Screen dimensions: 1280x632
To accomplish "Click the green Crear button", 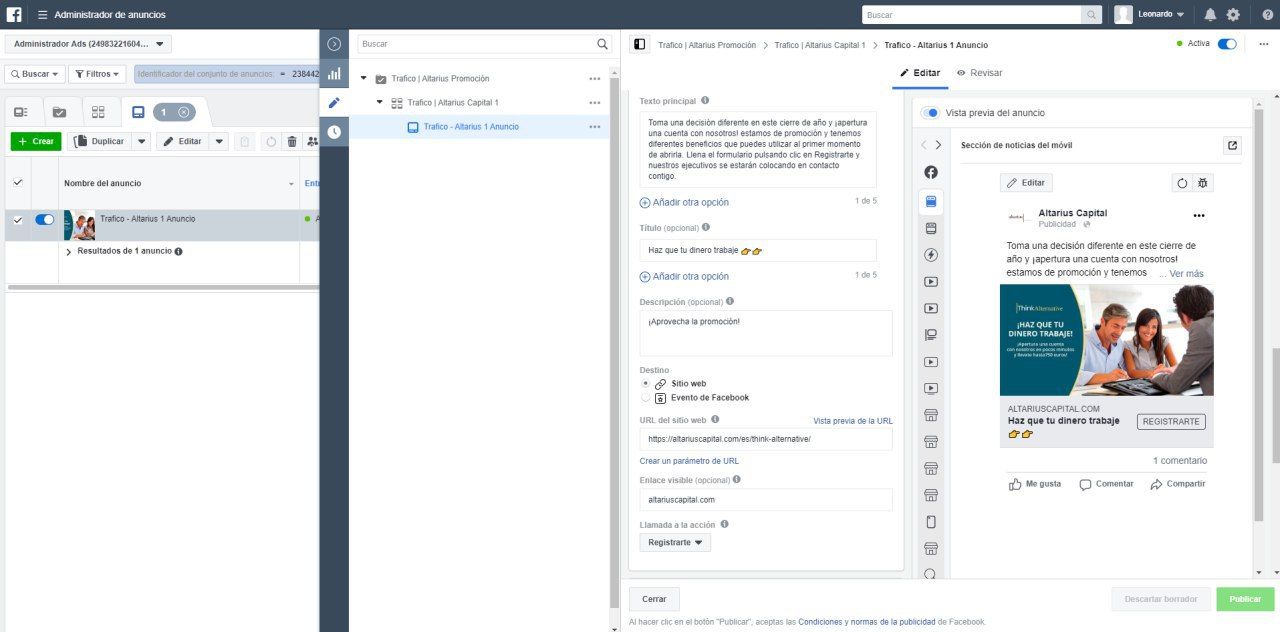I will pos(36,142).
